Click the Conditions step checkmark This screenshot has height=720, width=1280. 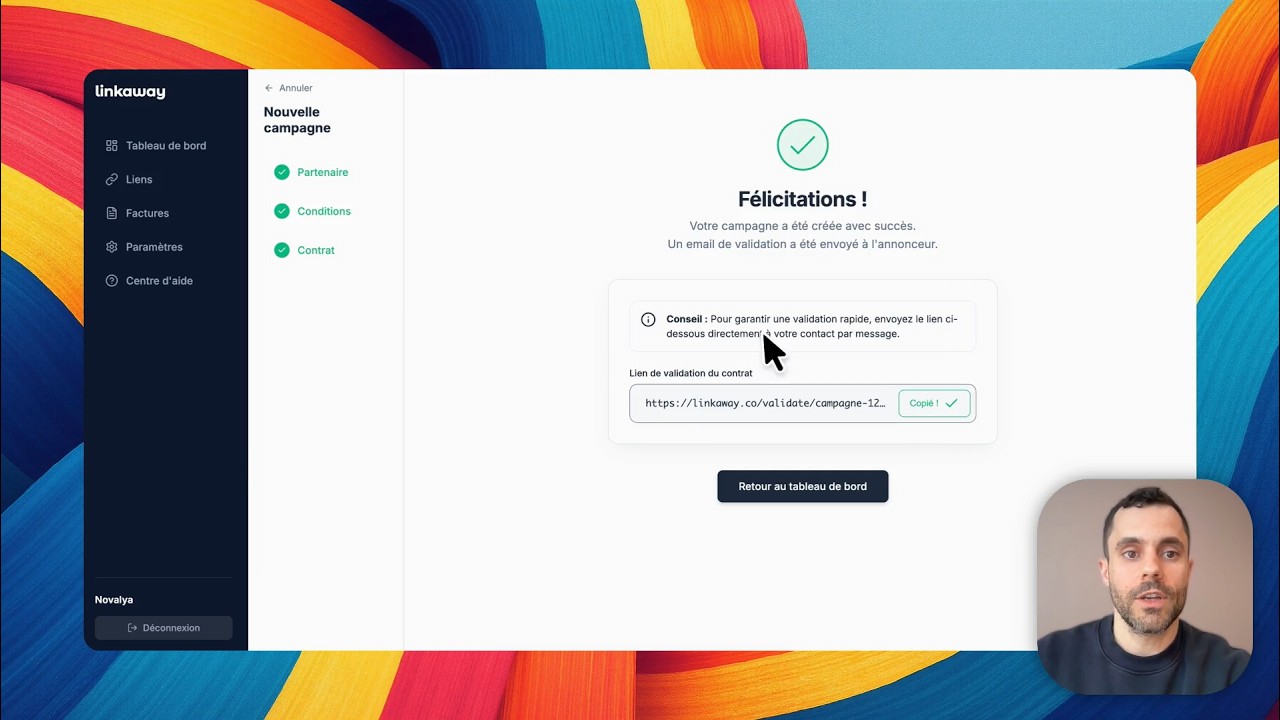click(282, 211)
